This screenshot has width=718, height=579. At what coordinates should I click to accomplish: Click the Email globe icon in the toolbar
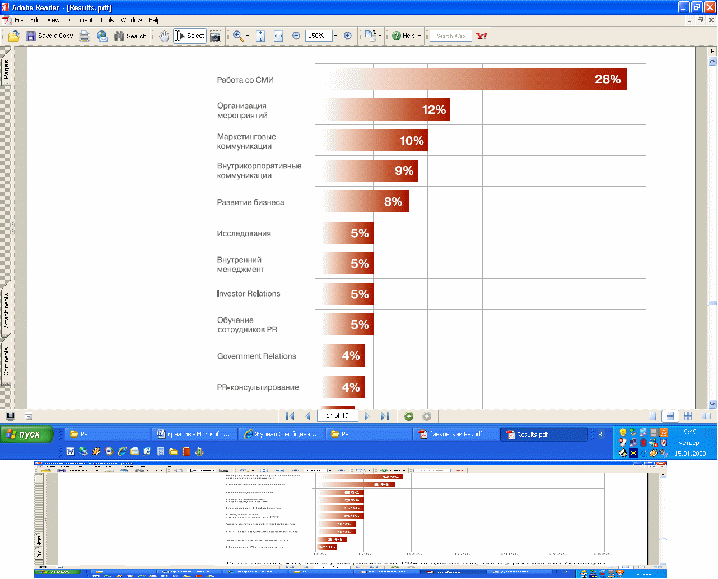click(x=102, y=36)
